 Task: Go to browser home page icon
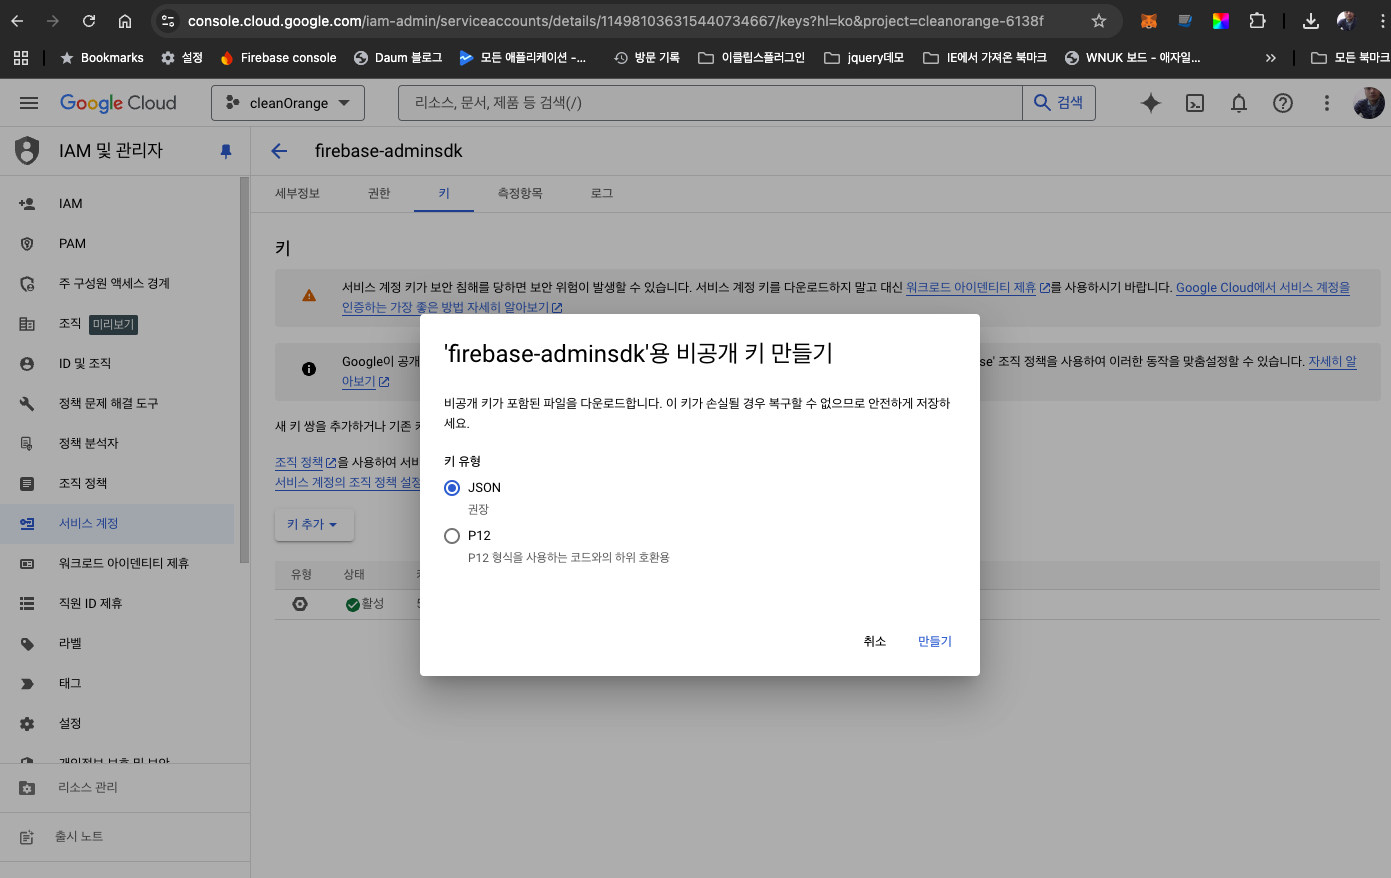[x=125, y=21]
